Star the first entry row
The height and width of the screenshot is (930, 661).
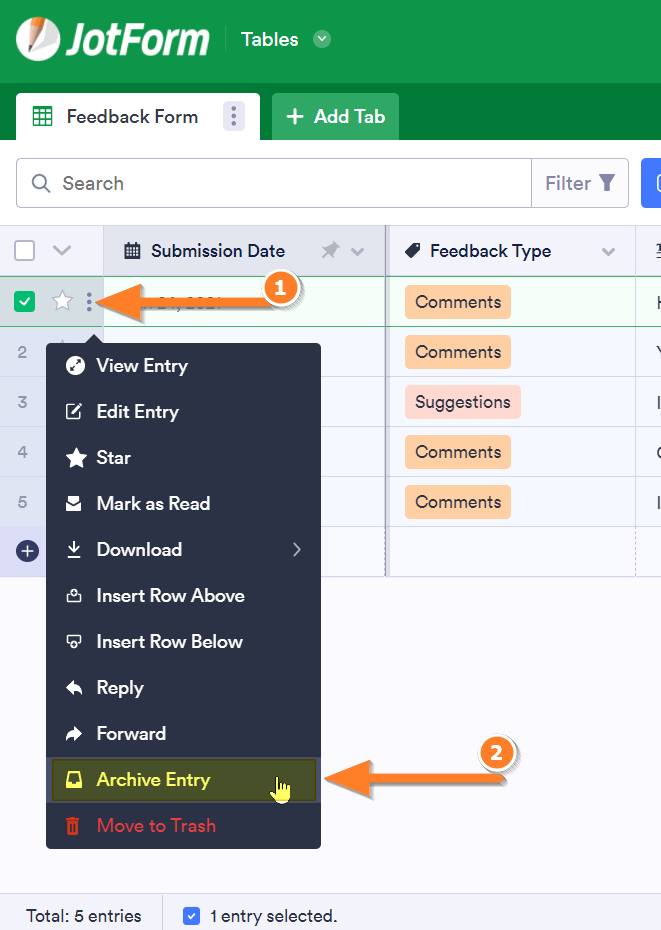tap(61, 301)
